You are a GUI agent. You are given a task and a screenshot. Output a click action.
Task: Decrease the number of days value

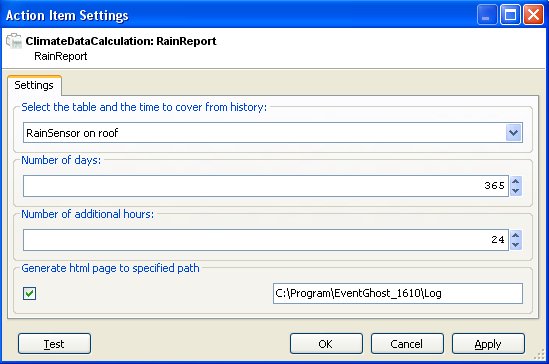click(x=516, y=191)
